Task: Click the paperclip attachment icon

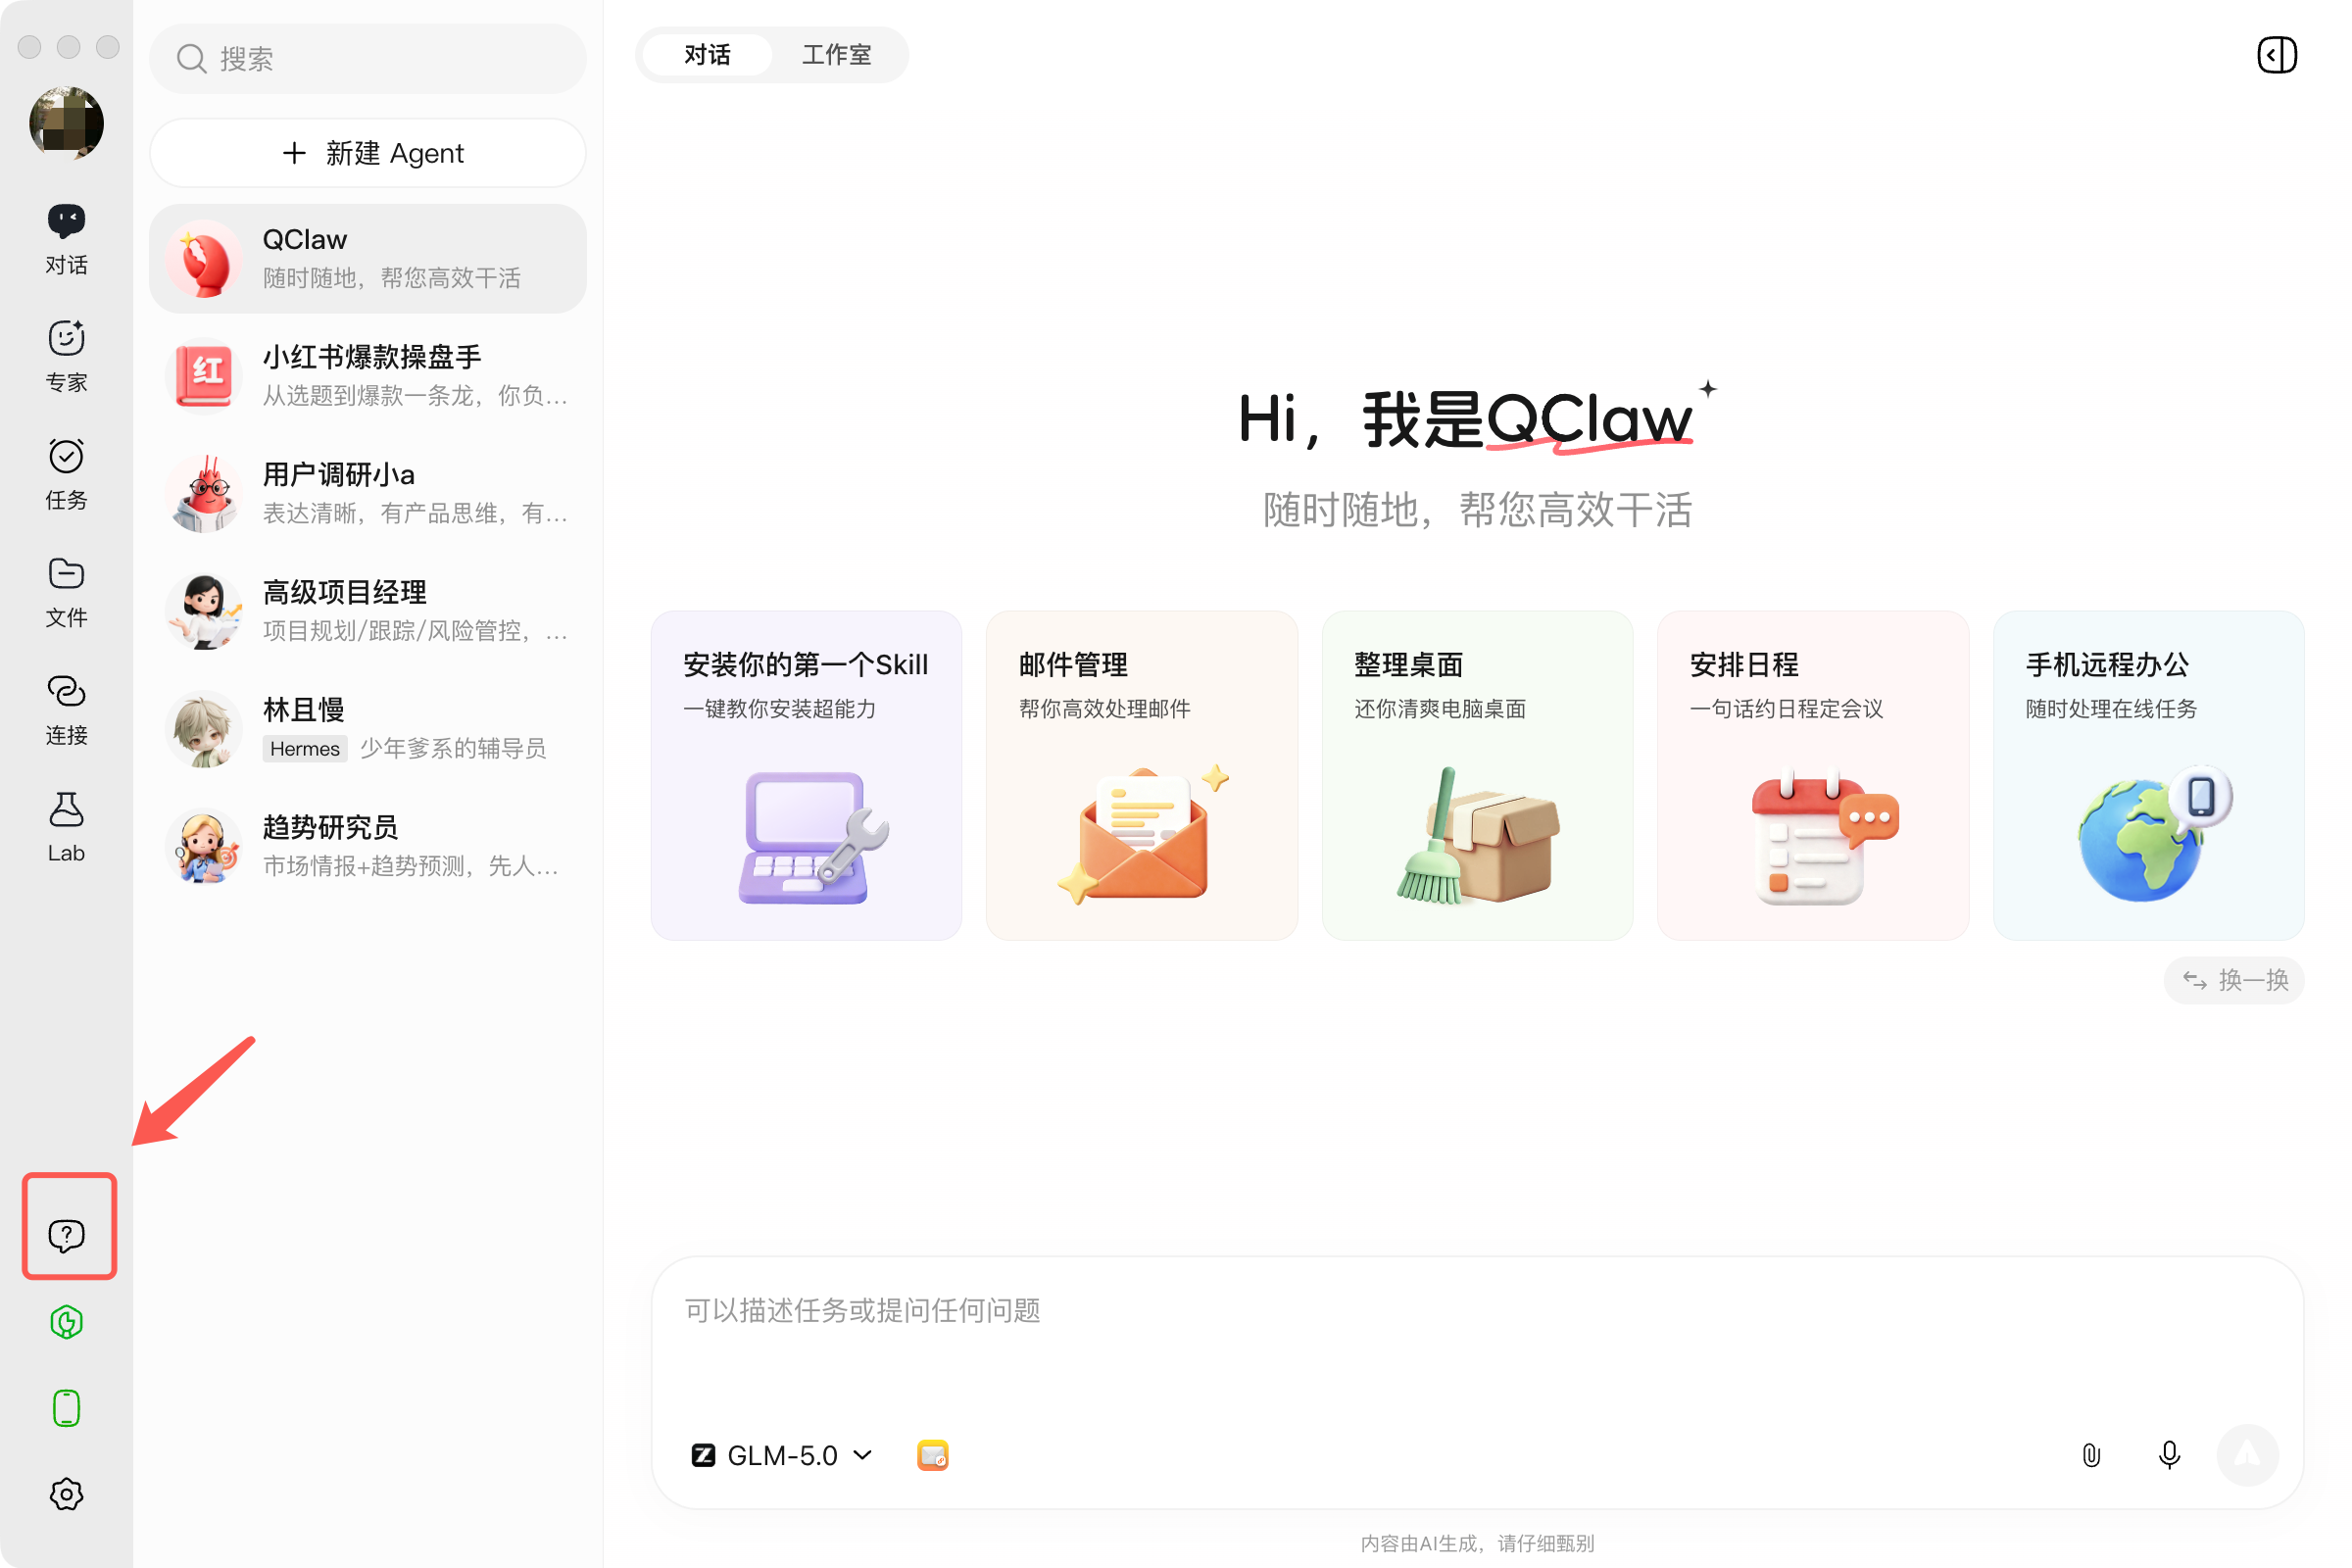Action: pyautogui.click(x=2091, y=1455)
